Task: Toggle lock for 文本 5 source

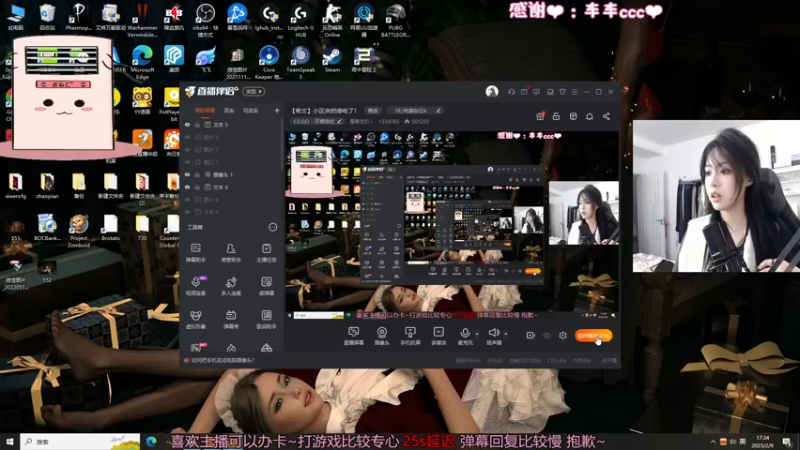Action: click(197, 124)
